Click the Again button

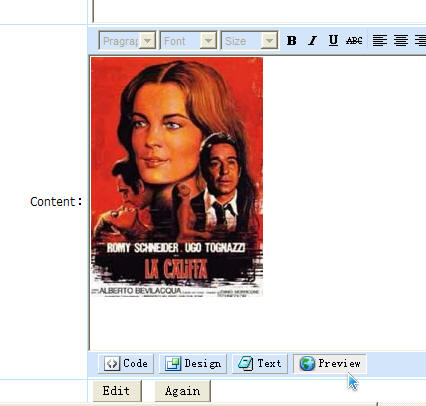(x=183, y=391)
